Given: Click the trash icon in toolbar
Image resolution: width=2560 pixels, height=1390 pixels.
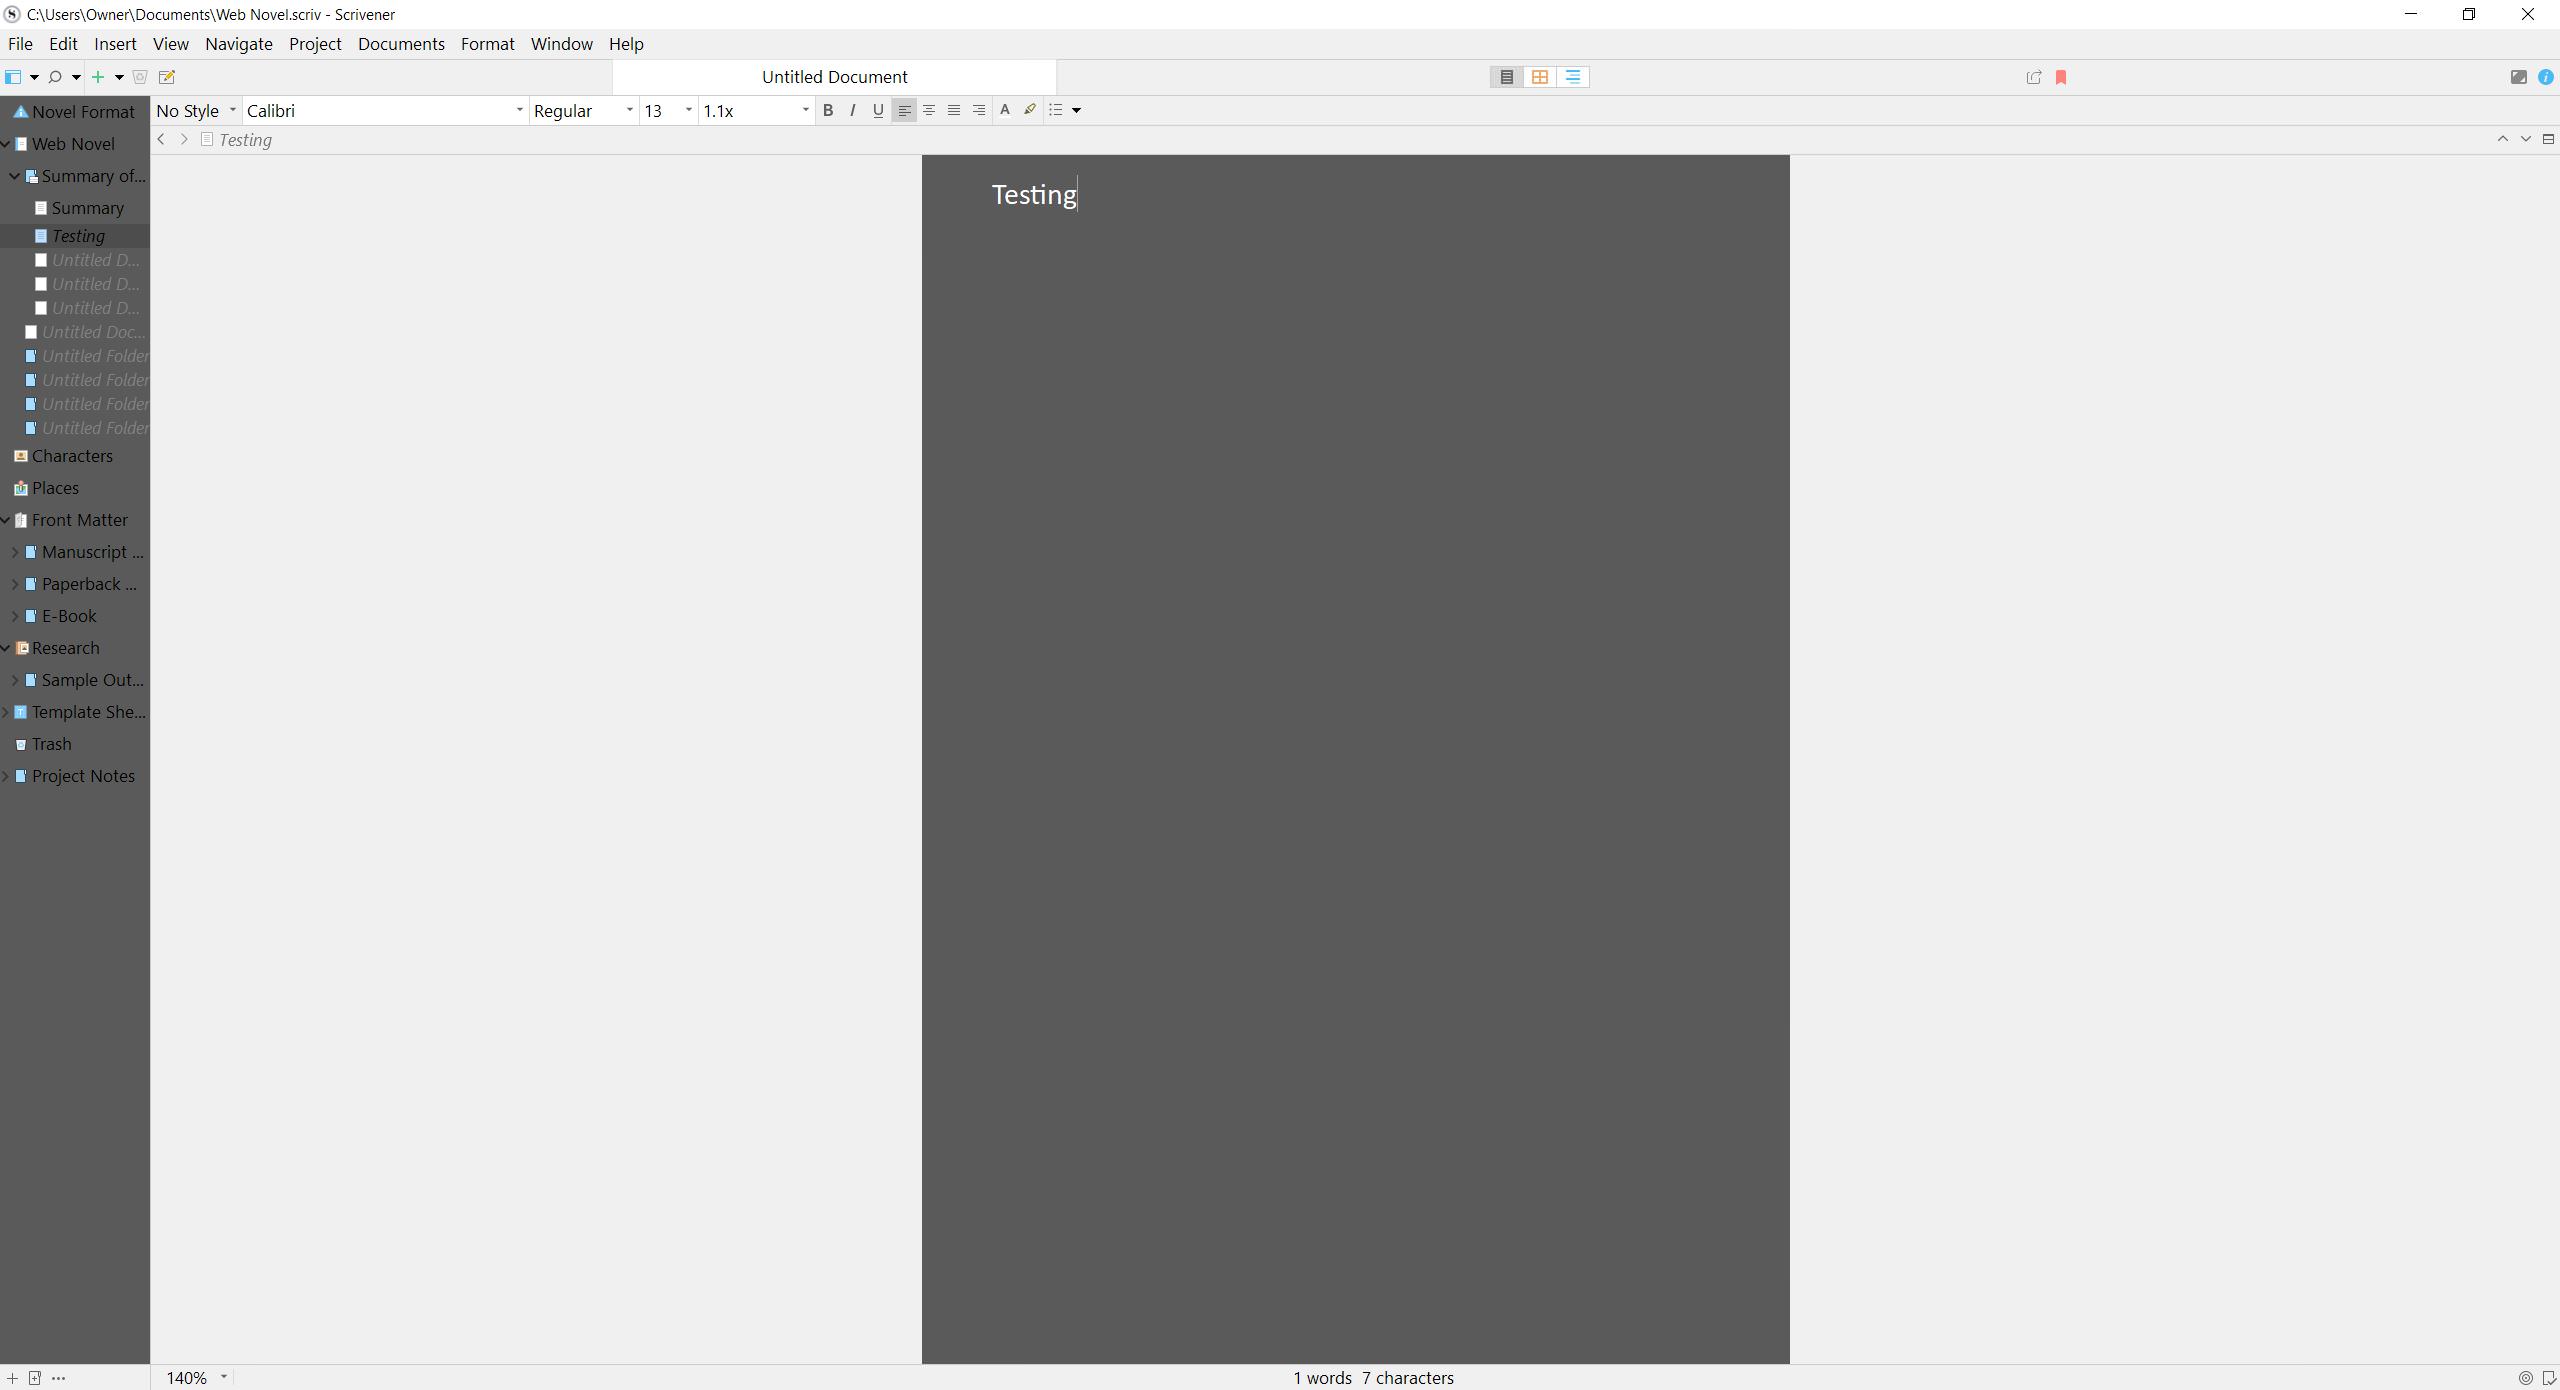Looking at the screenshot, I should 141,77.
